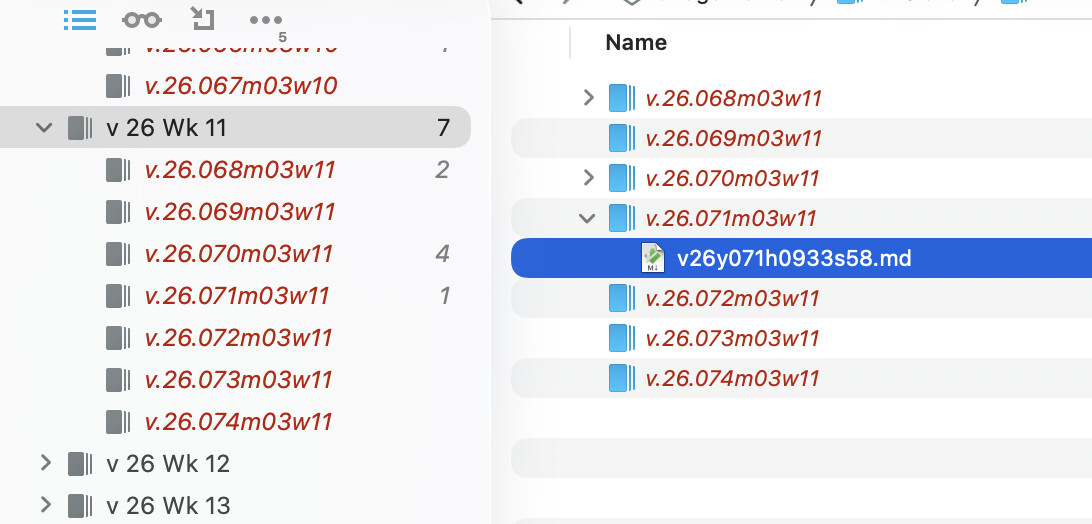The height and width of the screenshot is (524, 1092).
Task: Collapse the v 26 Wk 11 group
Action: coord(44,128)
